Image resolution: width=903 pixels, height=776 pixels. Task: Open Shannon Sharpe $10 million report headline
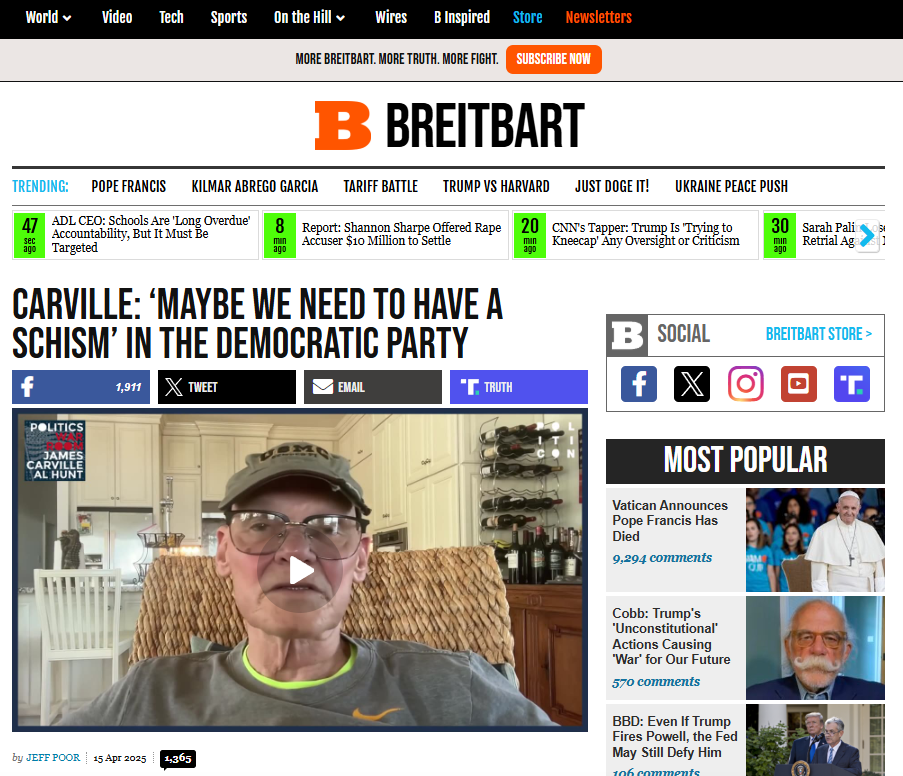[401, 234]
